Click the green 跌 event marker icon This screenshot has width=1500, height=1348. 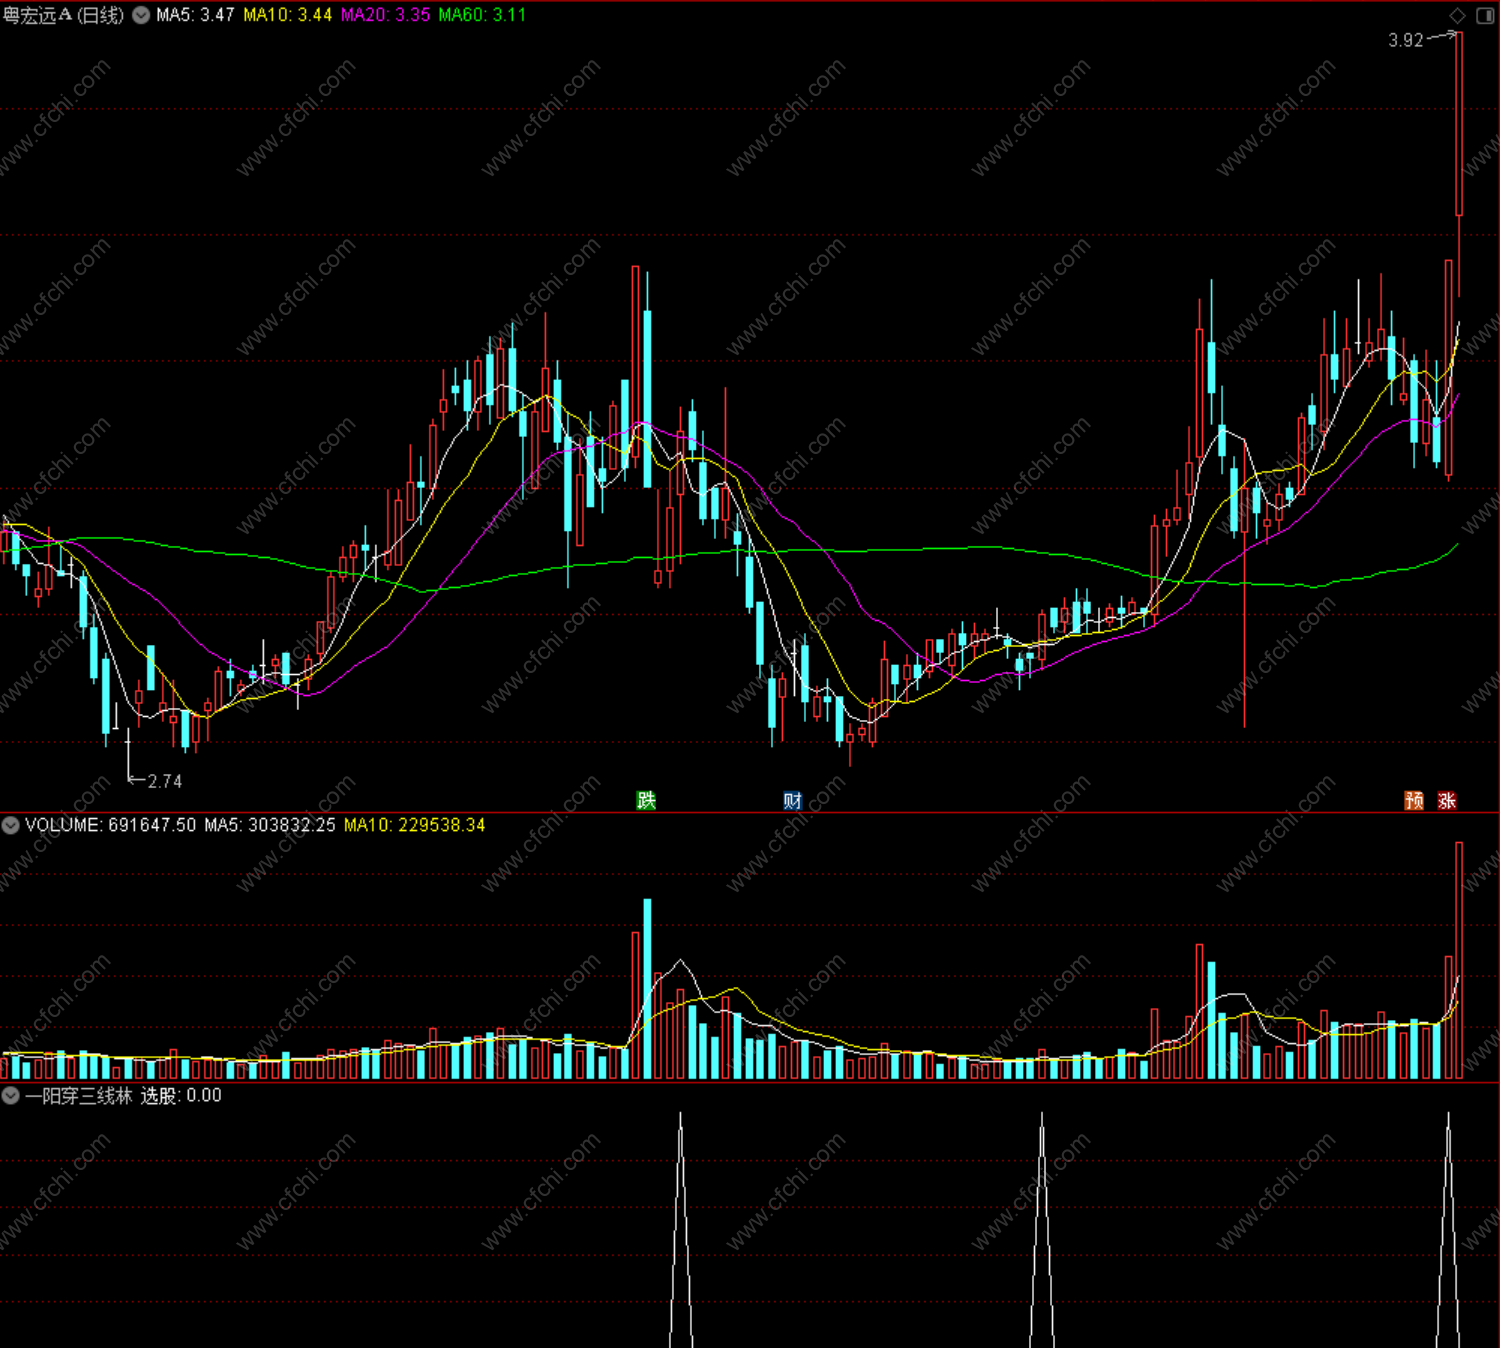click(x=646, y=800)
